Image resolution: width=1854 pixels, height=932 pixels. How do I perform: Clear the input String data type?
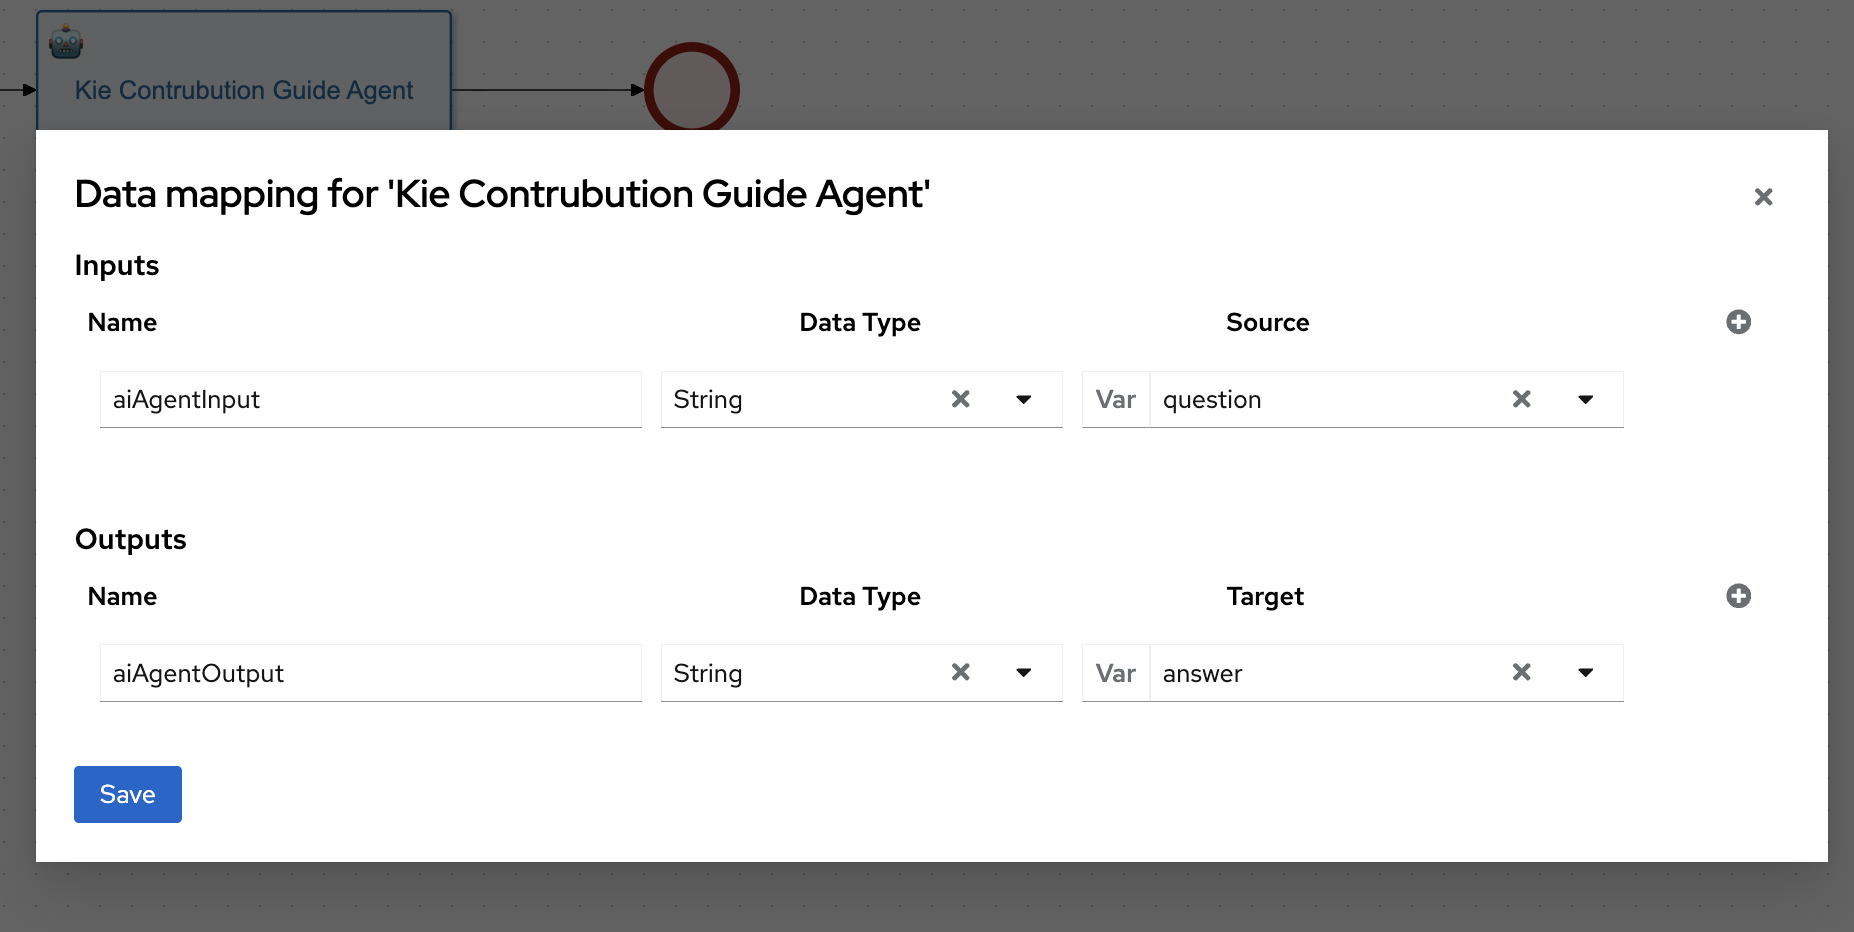coord(961,399)
